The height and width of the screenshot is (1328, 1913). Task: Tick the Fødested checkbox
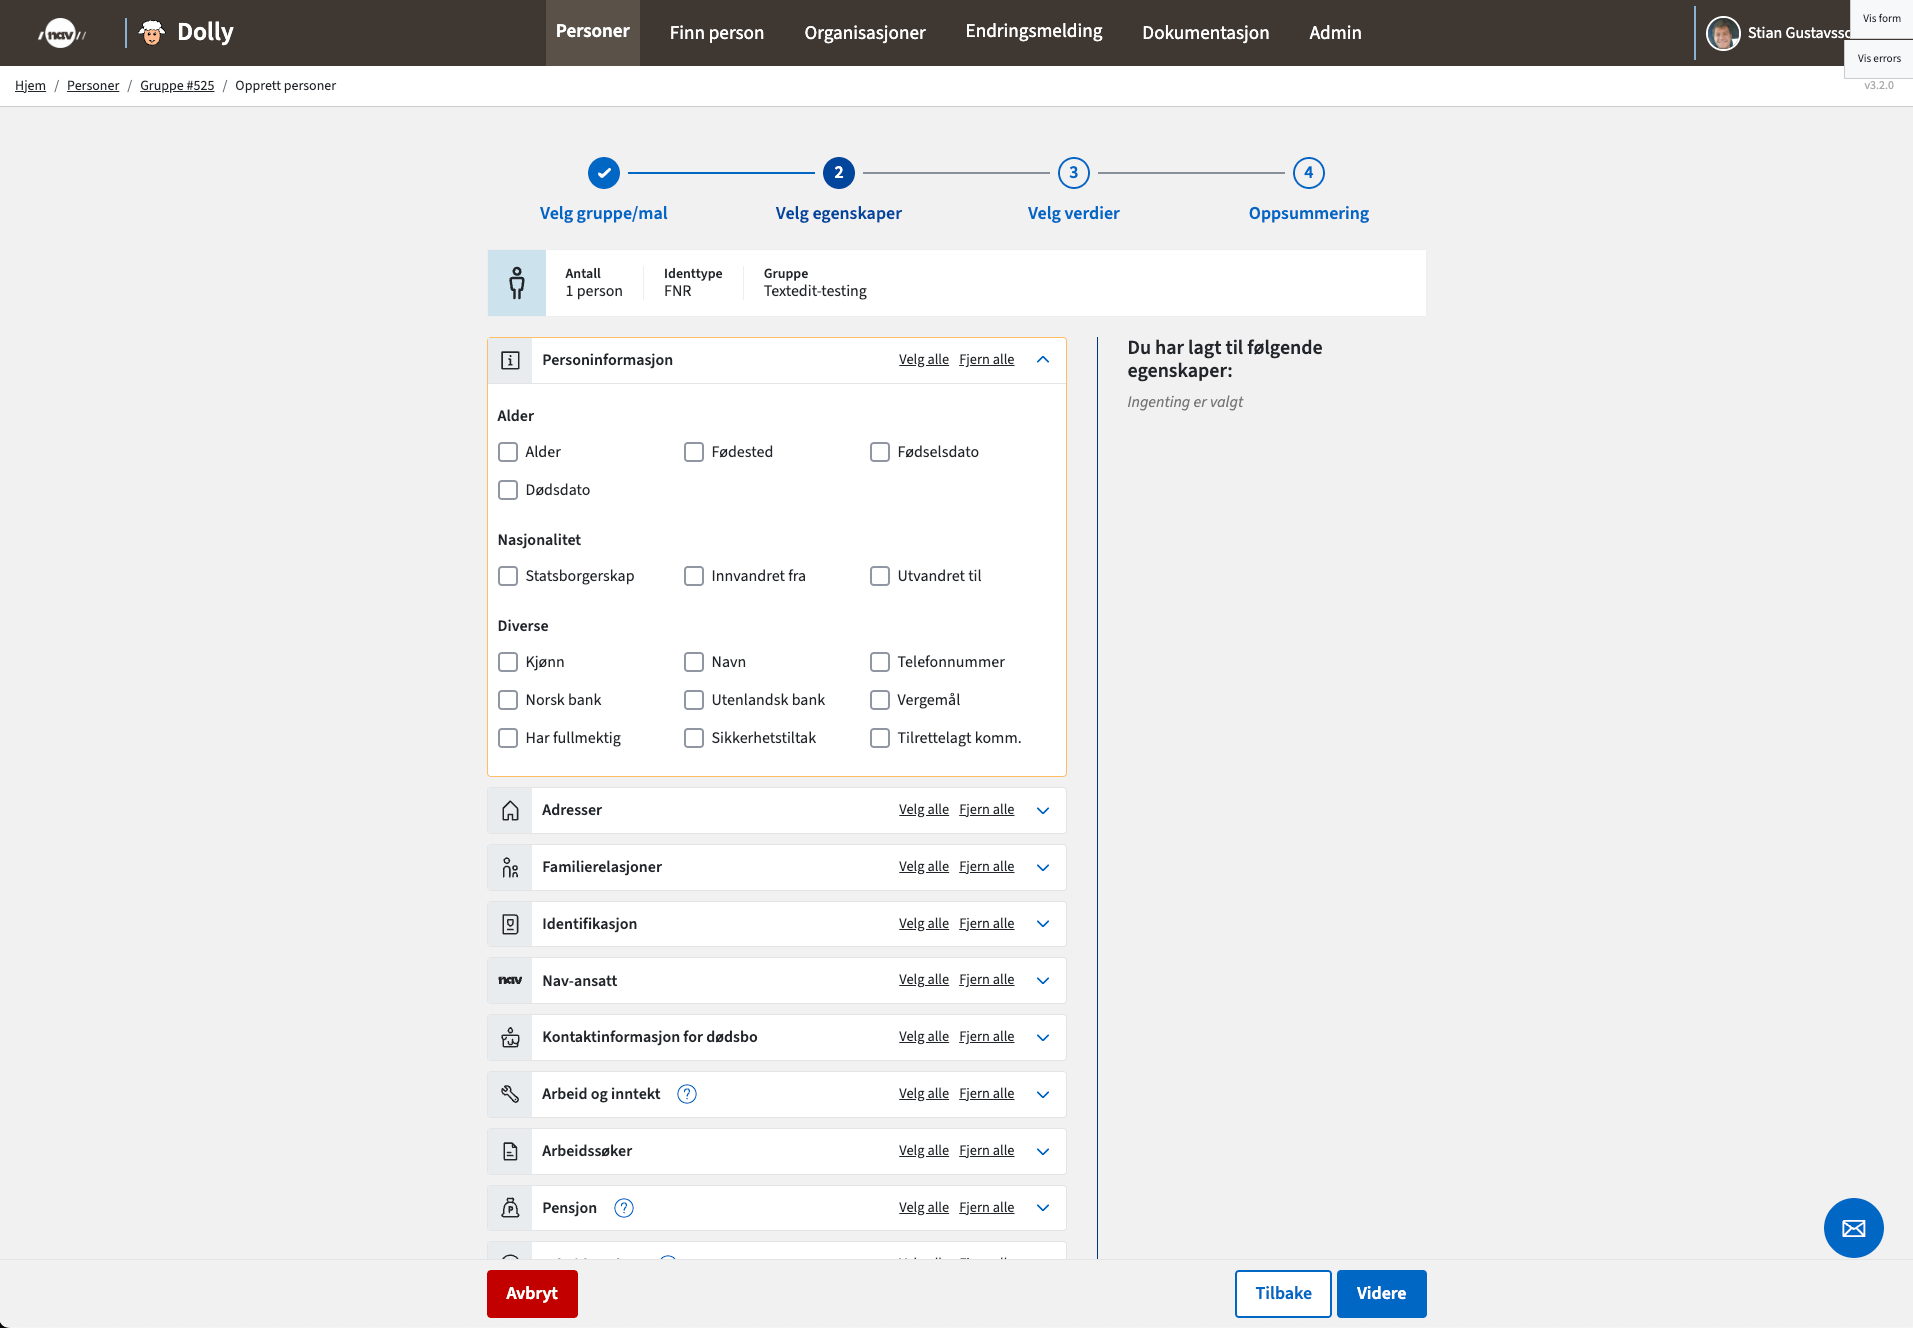[x=694, y=452]
